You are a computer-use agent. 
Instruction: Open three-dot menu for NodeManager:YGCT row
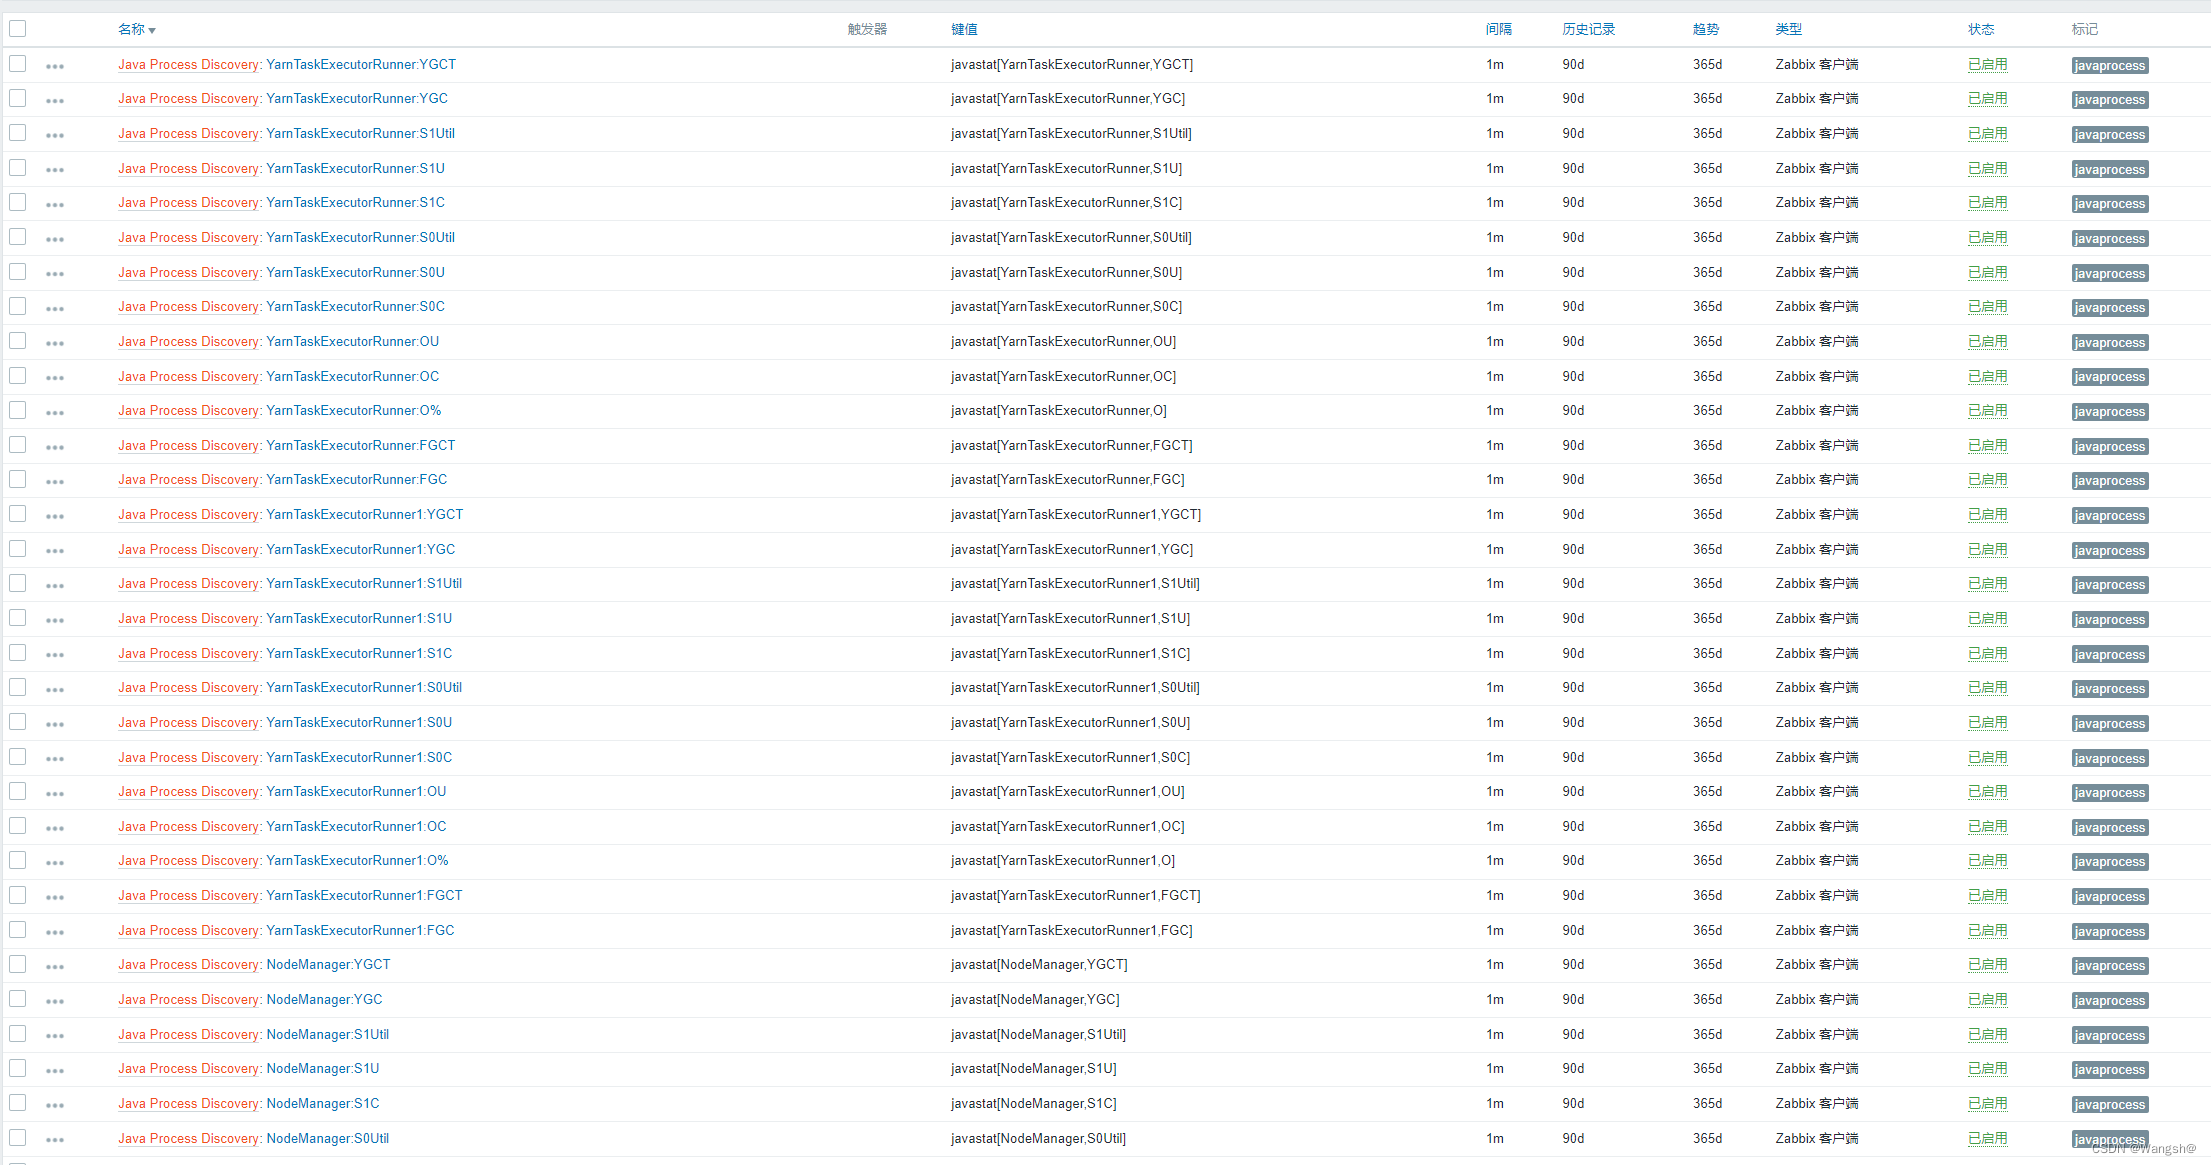(55, 966)
